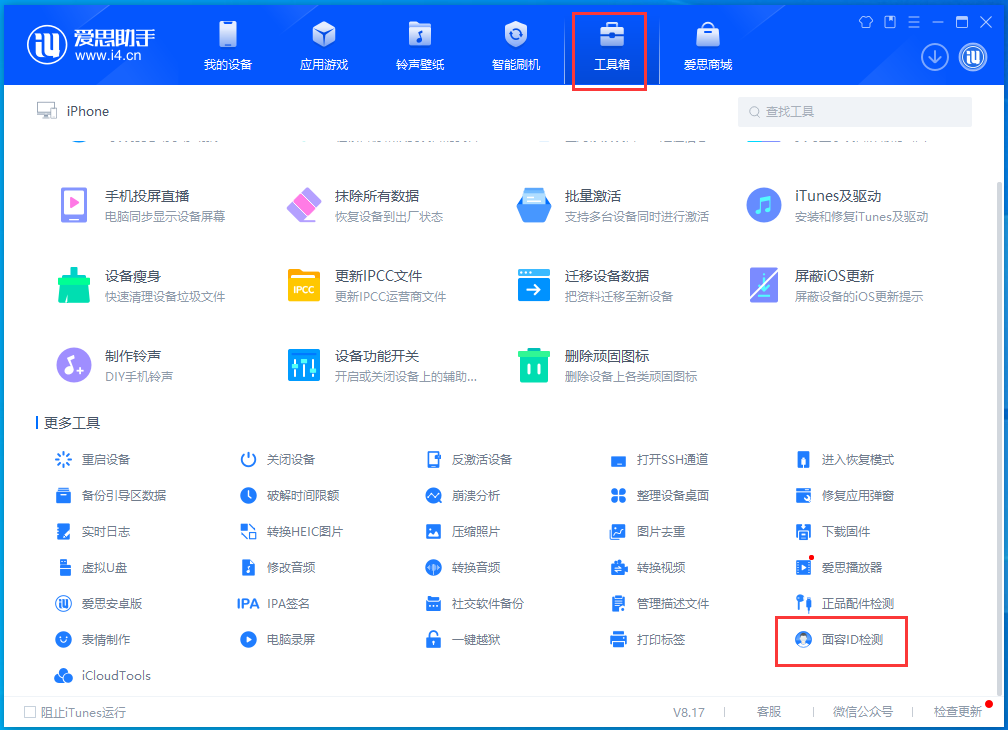1008x730 pixels.
Task: Open the download manager arrow icon
Action: 934,57
